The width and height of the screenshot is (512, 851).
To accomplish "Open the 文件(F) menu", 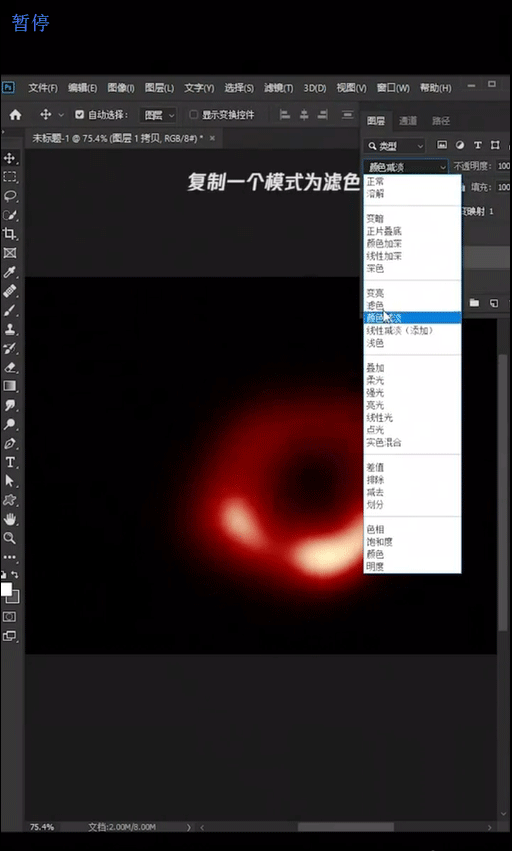I will [43, 88].
